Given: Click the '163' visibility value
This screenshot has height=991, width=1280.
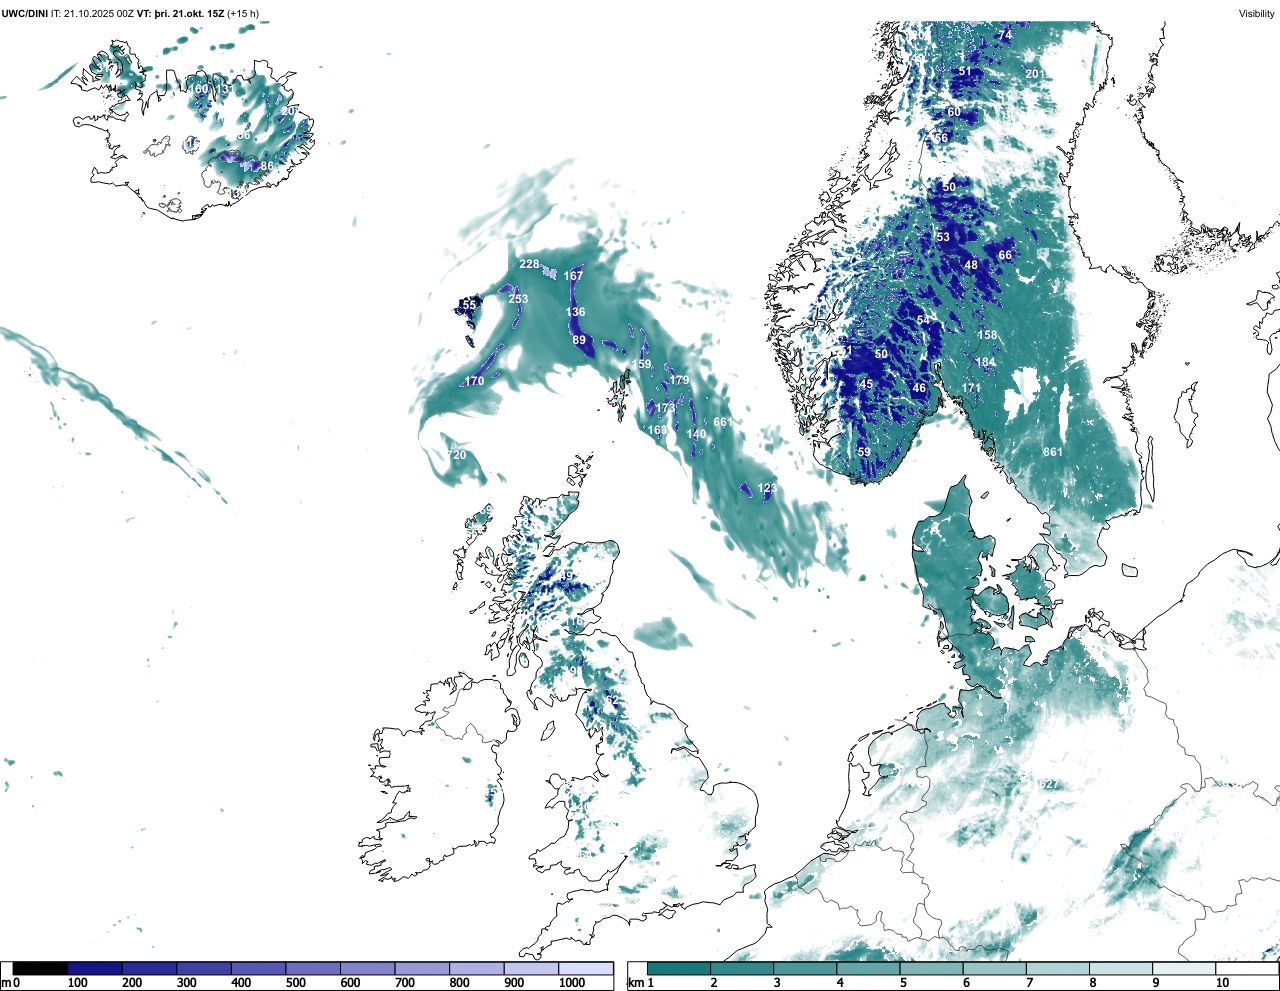Looking at the screenshot, I should click(x=657, y=430).
